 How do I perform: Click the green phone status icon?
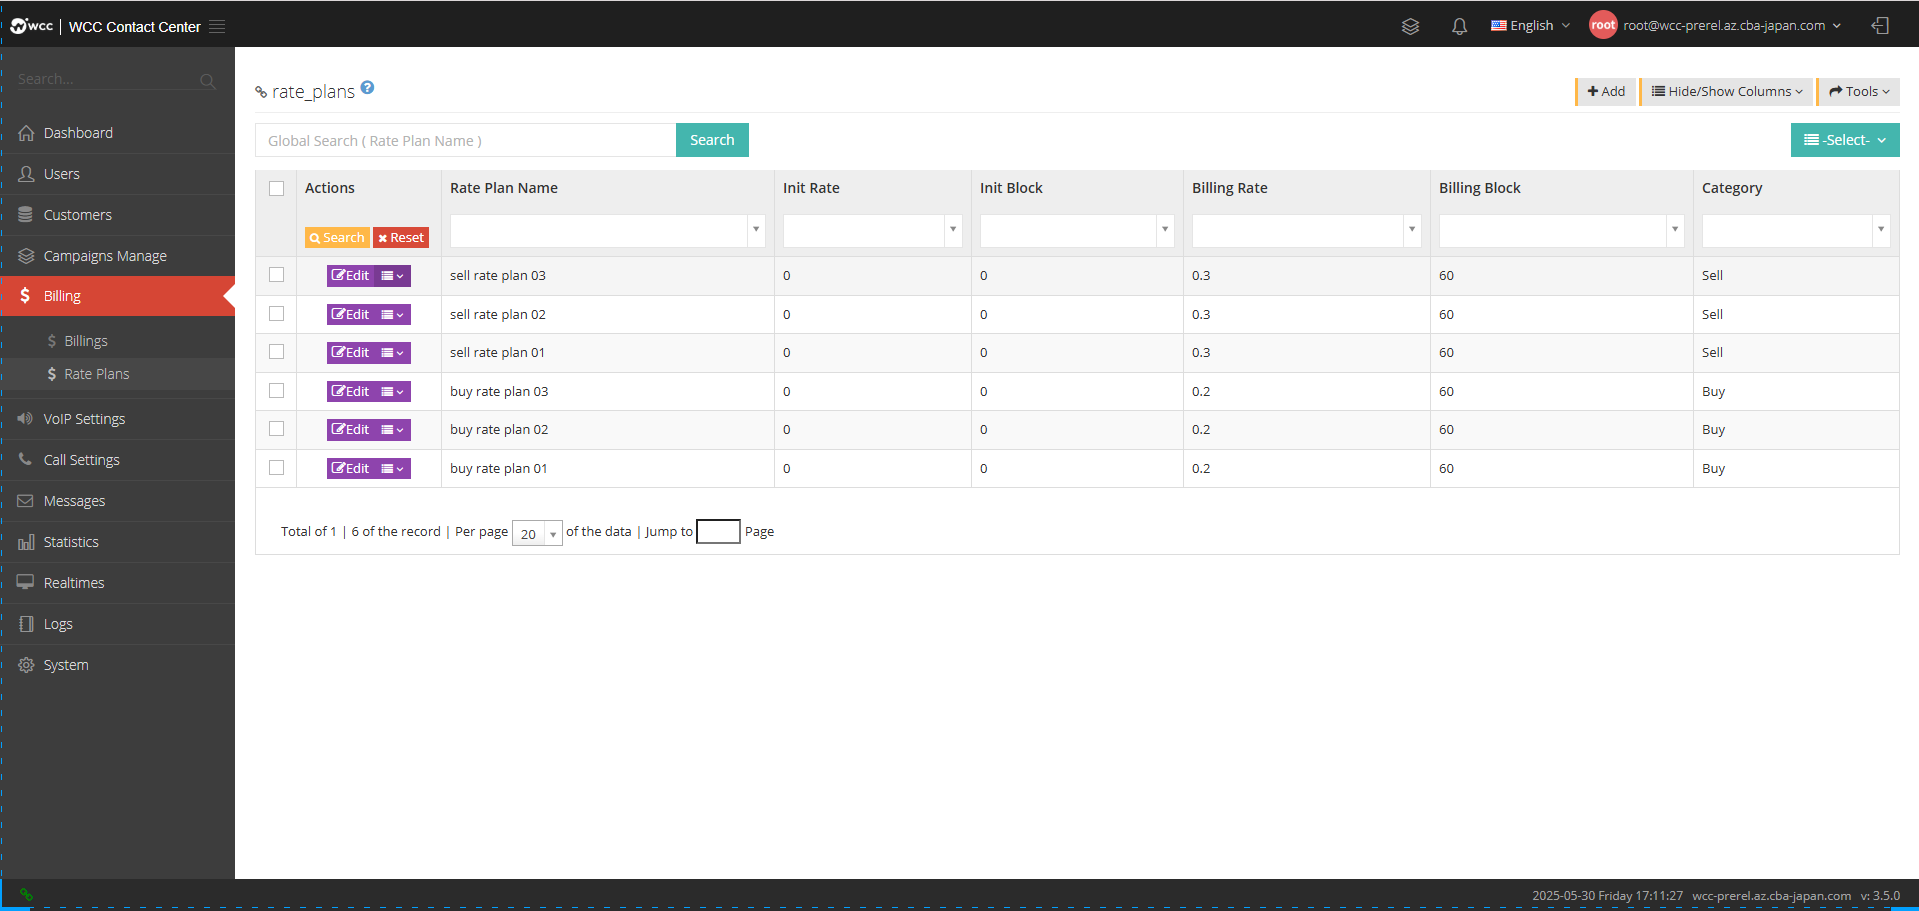click(26, 895)
